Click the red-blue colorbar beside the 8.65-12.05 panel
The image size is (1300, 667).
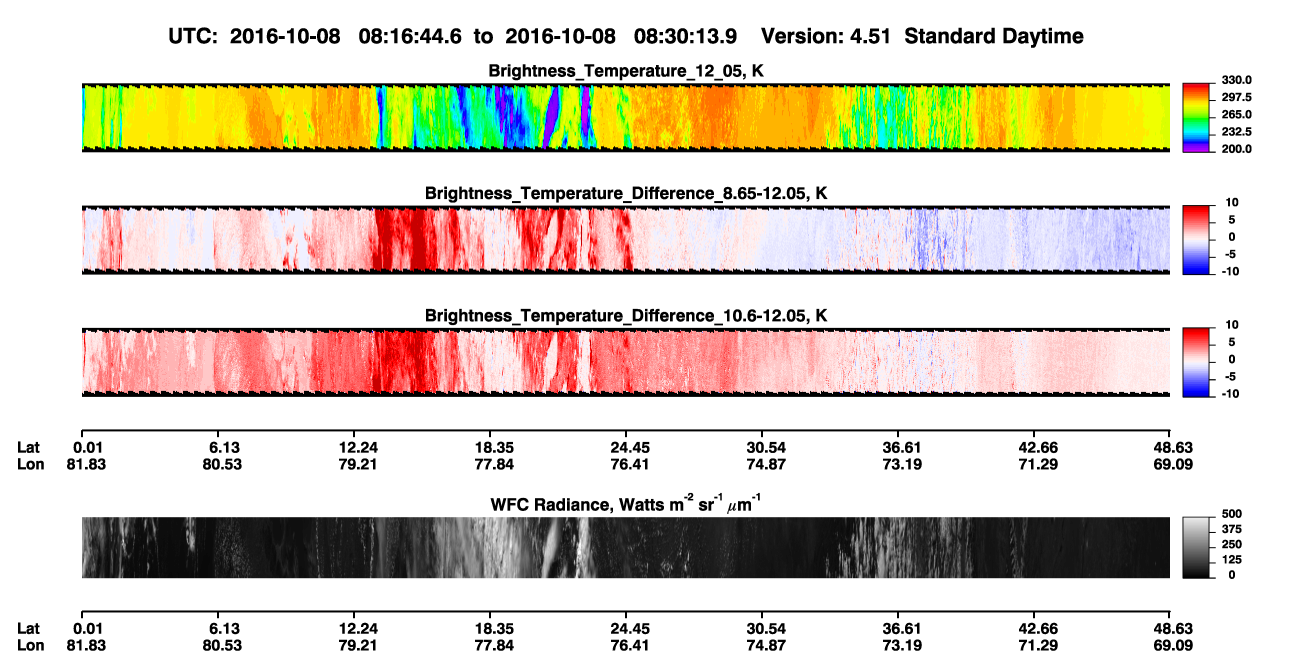coord(1196,239)
